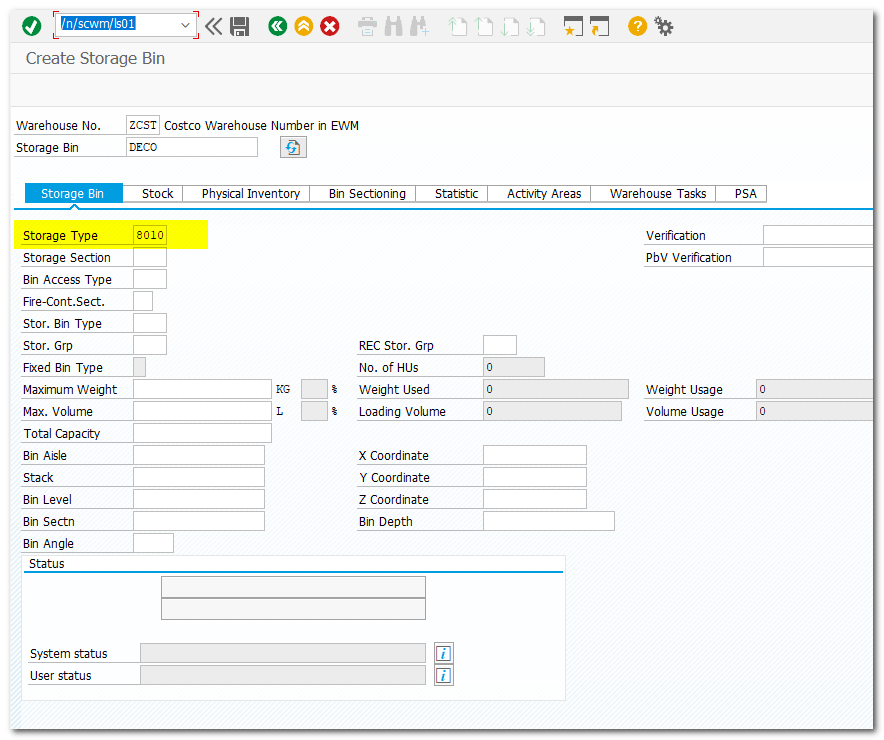Switch to the Stock tab
This screenshot has width=884, height=740.
(x=157, y=194)
